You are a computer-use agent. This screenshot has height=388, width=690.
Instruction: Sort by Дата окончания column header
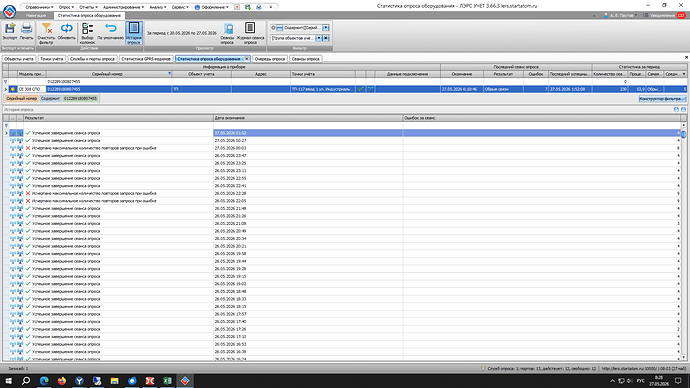(x=308, y=118)
